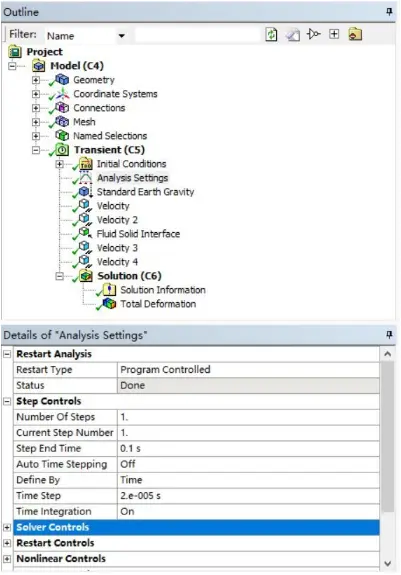Click the Geometry icon
Screen dimensions: 401x575
(62, 80)
